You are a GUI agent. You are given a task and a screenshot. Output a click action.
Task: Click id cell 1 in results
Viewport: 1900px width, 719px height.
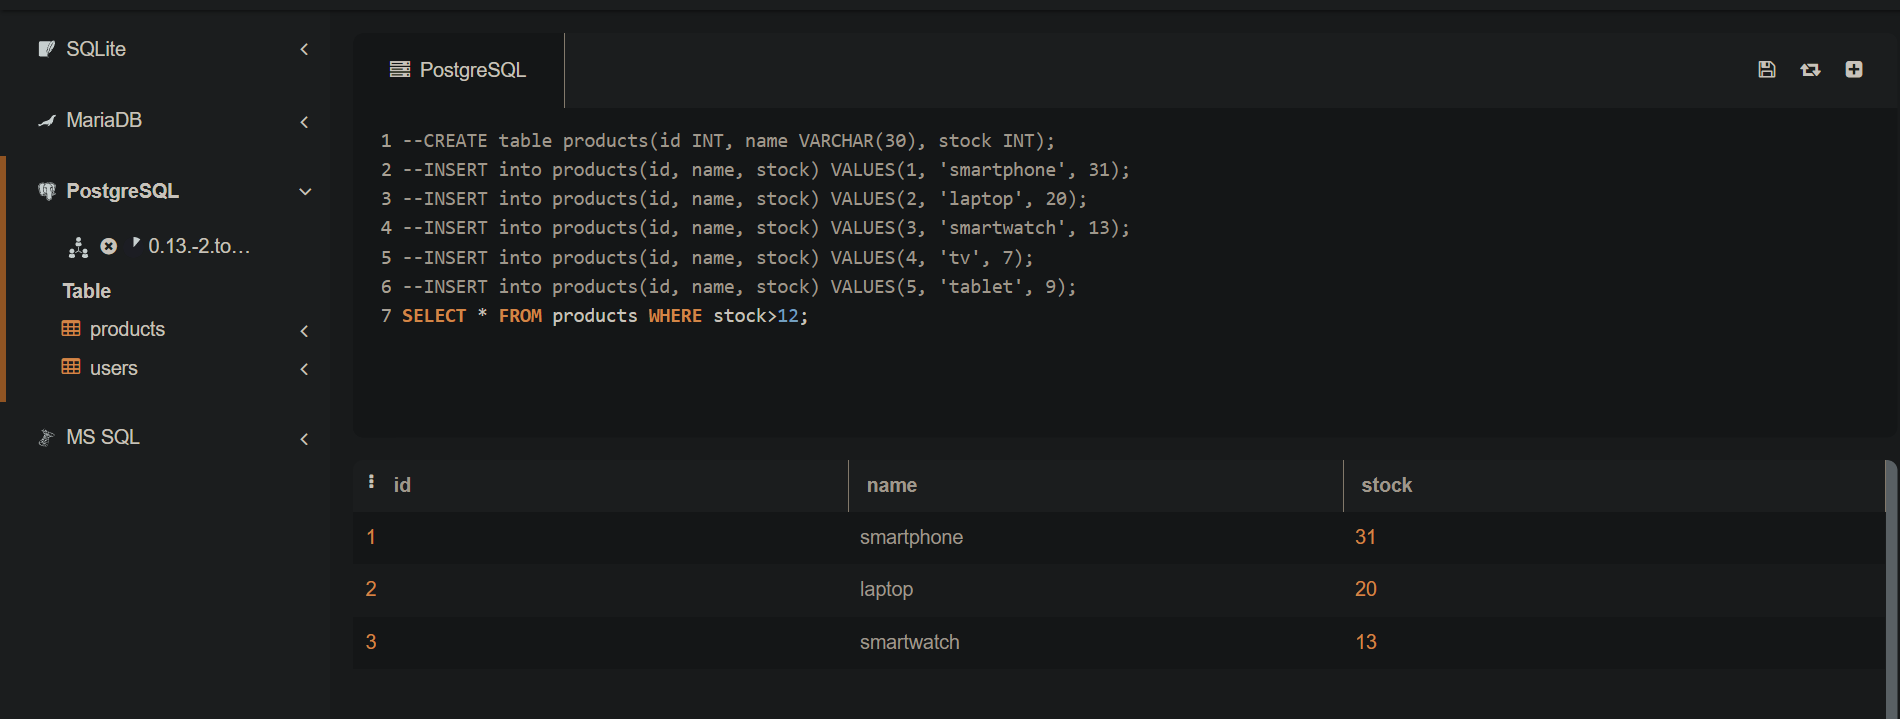click(371, 537)
